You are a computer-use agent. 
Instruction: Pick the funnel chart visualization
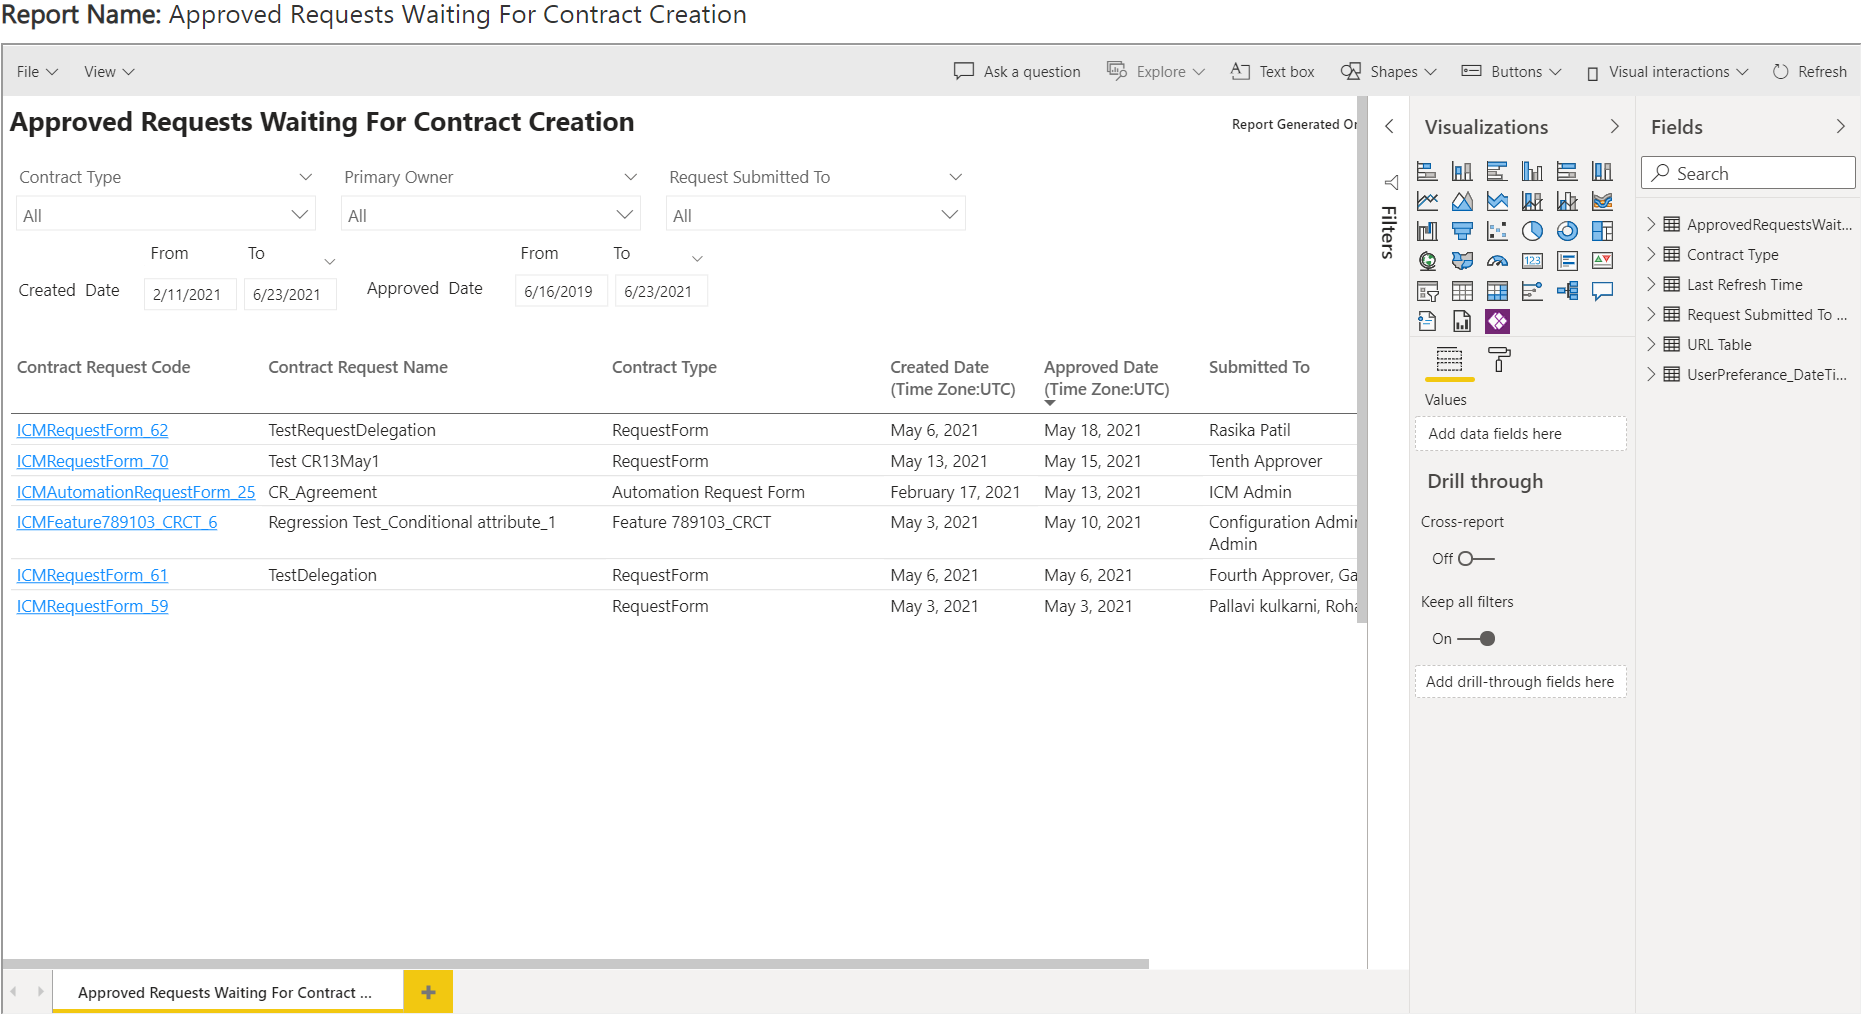coord(1462,232)
